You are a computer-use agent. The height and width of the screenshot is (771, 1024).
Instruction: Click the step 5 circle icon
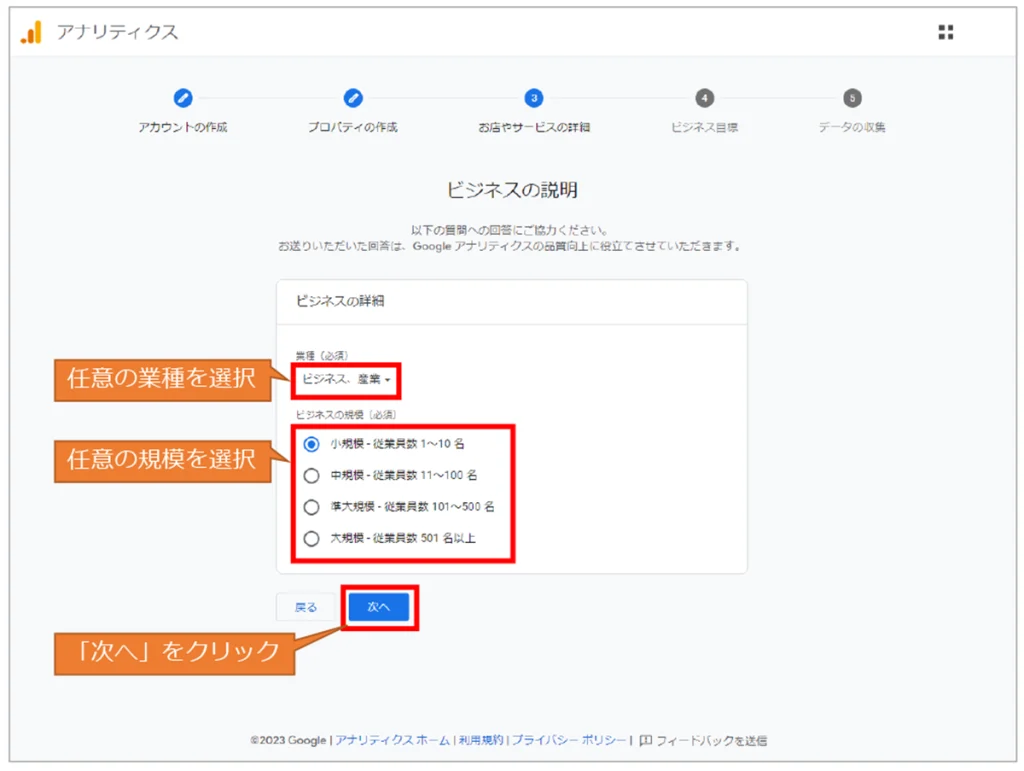click(852, 98)
